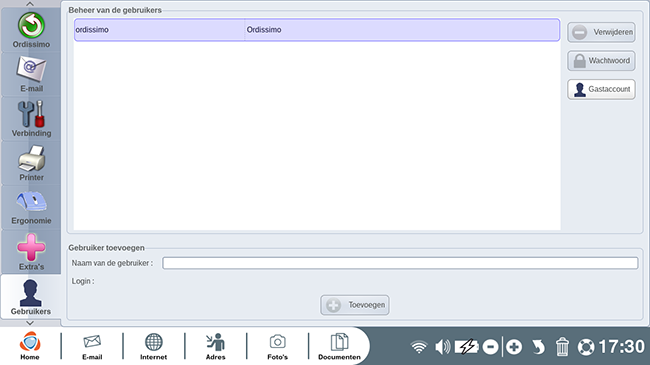
Task: Click the Toevoegen button
Action: click(x=355, y=305)
